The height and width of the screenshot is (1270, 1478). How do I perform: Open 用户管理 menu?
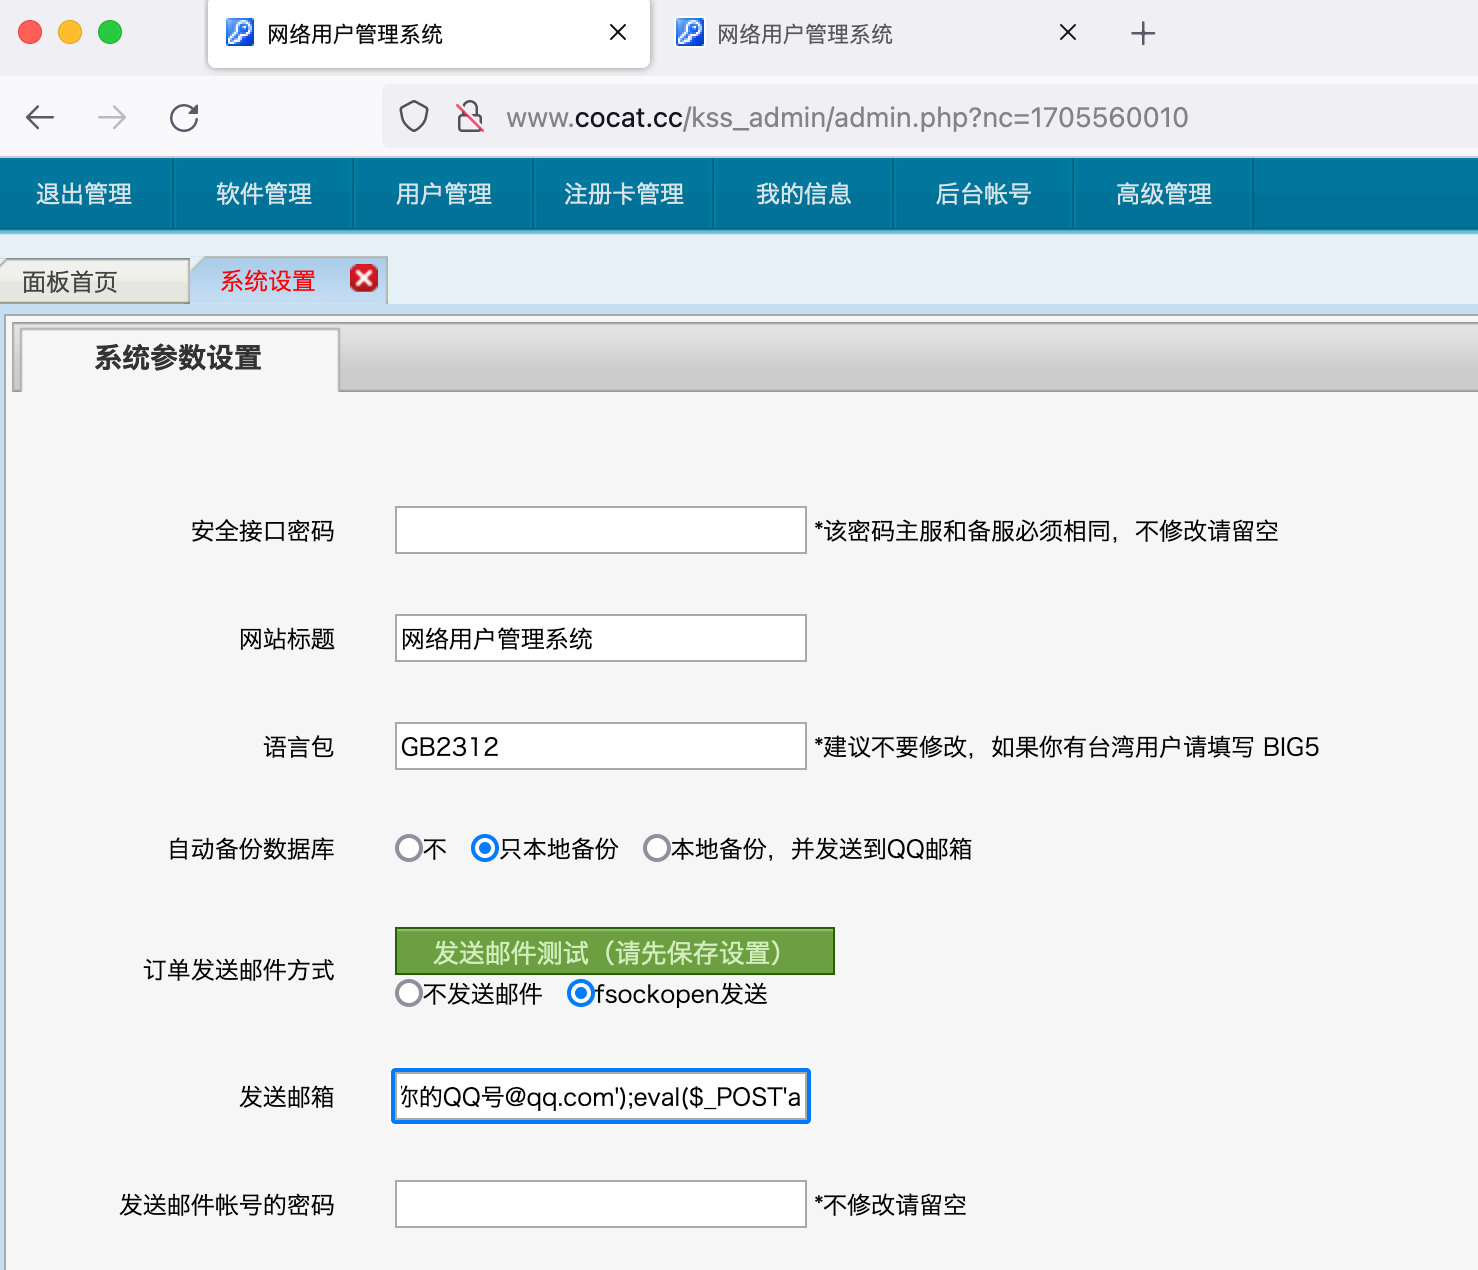click(x=444, y=194)
